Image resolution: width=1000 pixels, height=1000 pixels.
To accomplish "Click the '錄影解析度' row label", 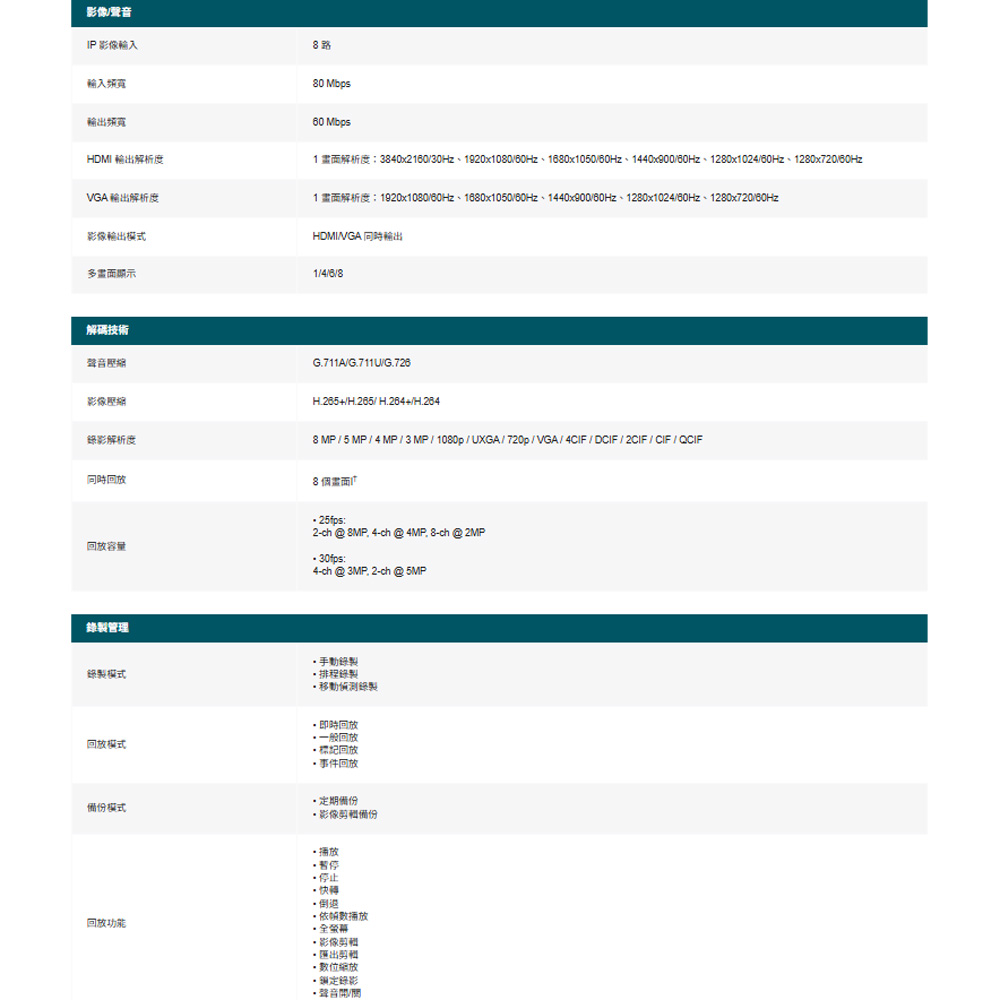I will tap(112, 439).
